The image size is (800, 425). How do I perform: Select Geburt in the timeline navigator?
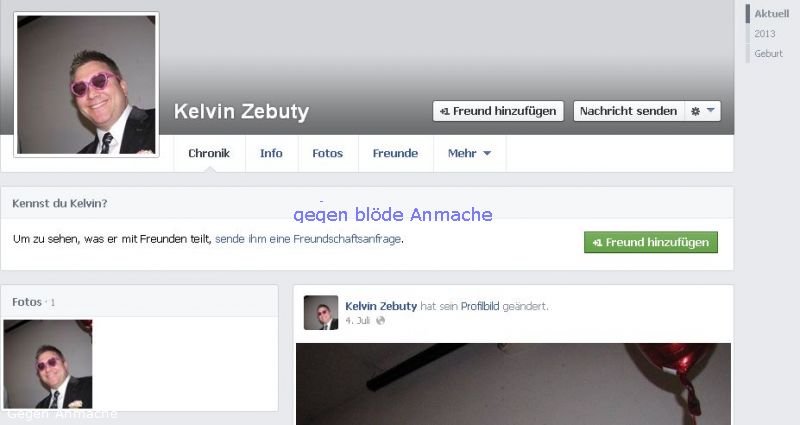[768, 54]
